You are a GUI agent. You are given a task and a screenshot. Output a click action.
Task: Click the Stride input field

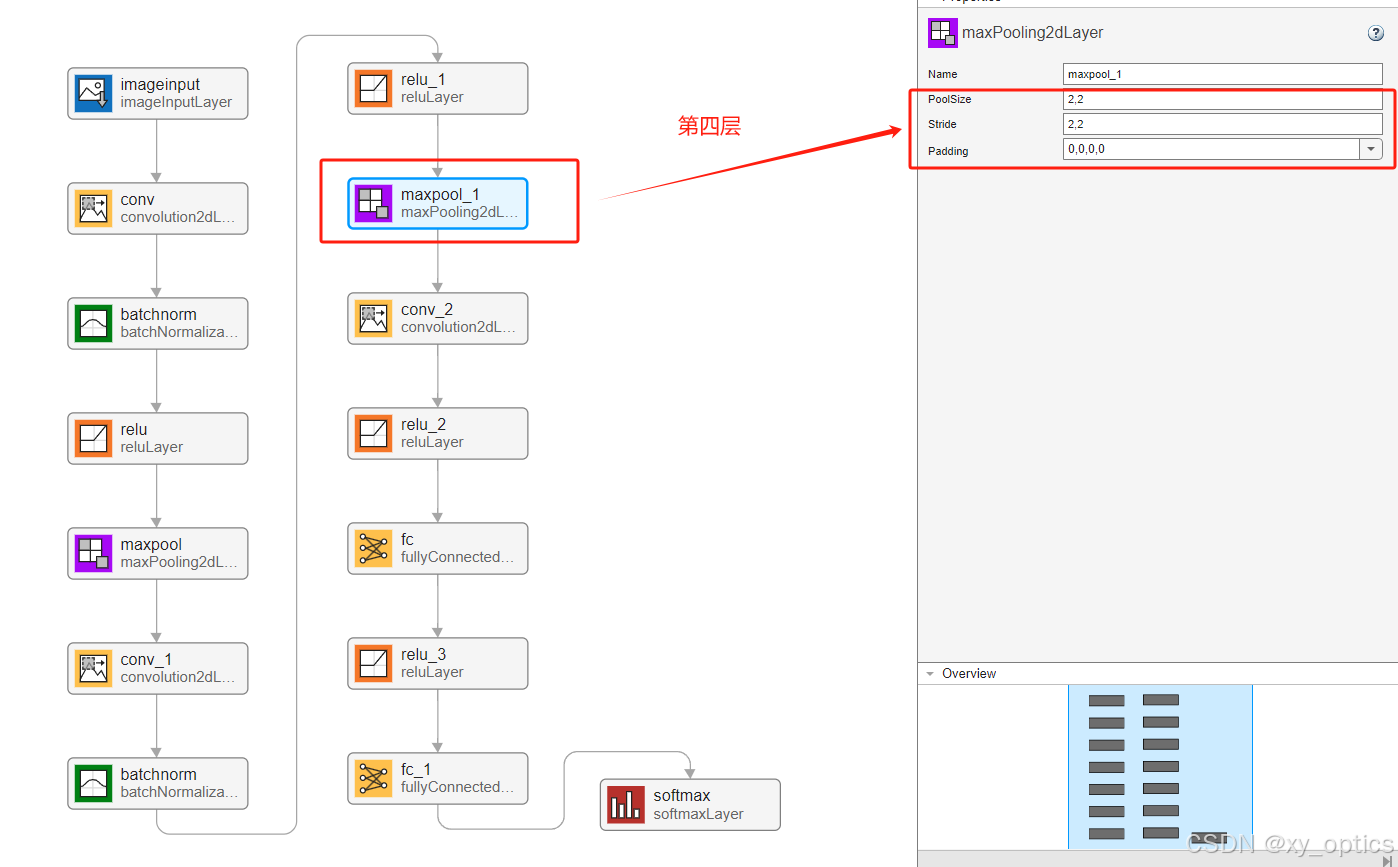point(1223,124)
